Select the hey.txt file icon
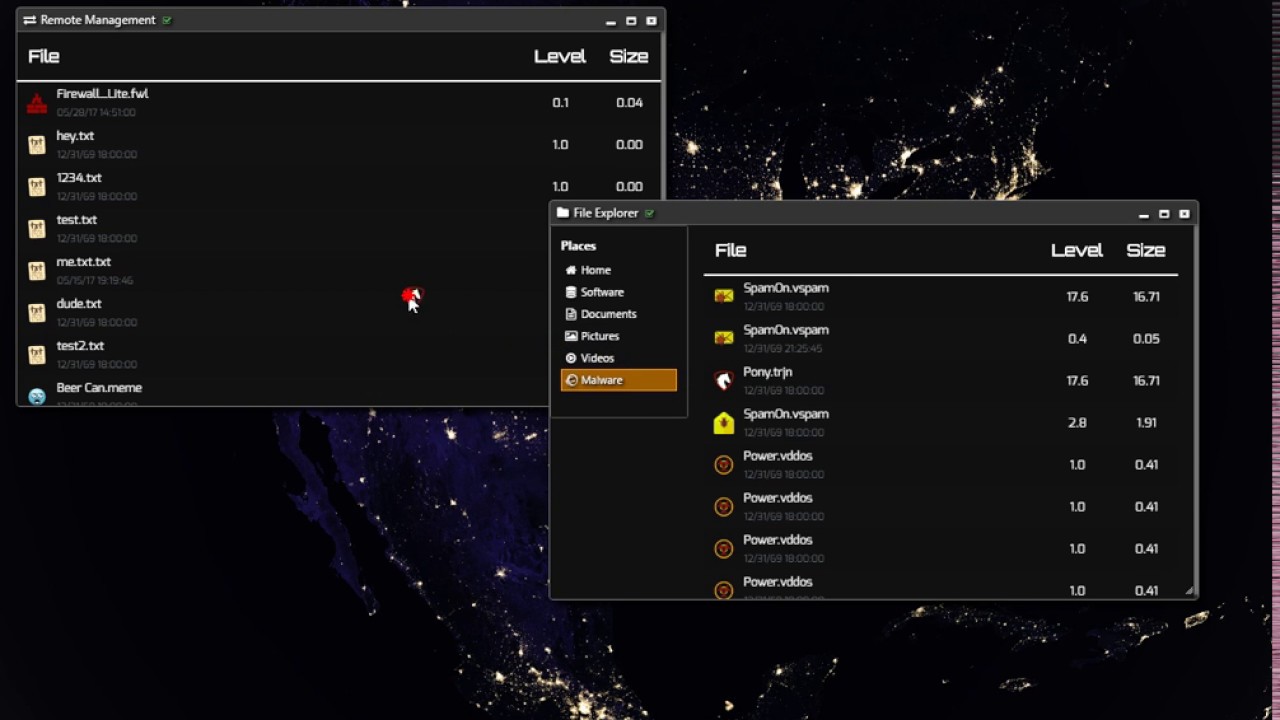This screenshot has width=1280, height=720. (x=37, y=145)
